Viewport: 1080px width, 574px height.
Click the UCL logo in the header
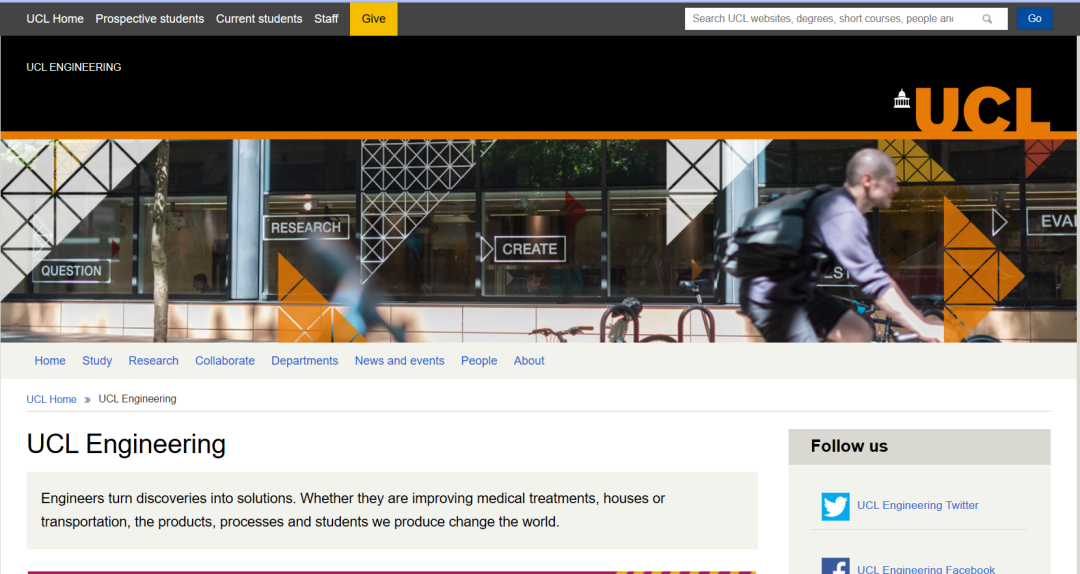coord(972,110)
